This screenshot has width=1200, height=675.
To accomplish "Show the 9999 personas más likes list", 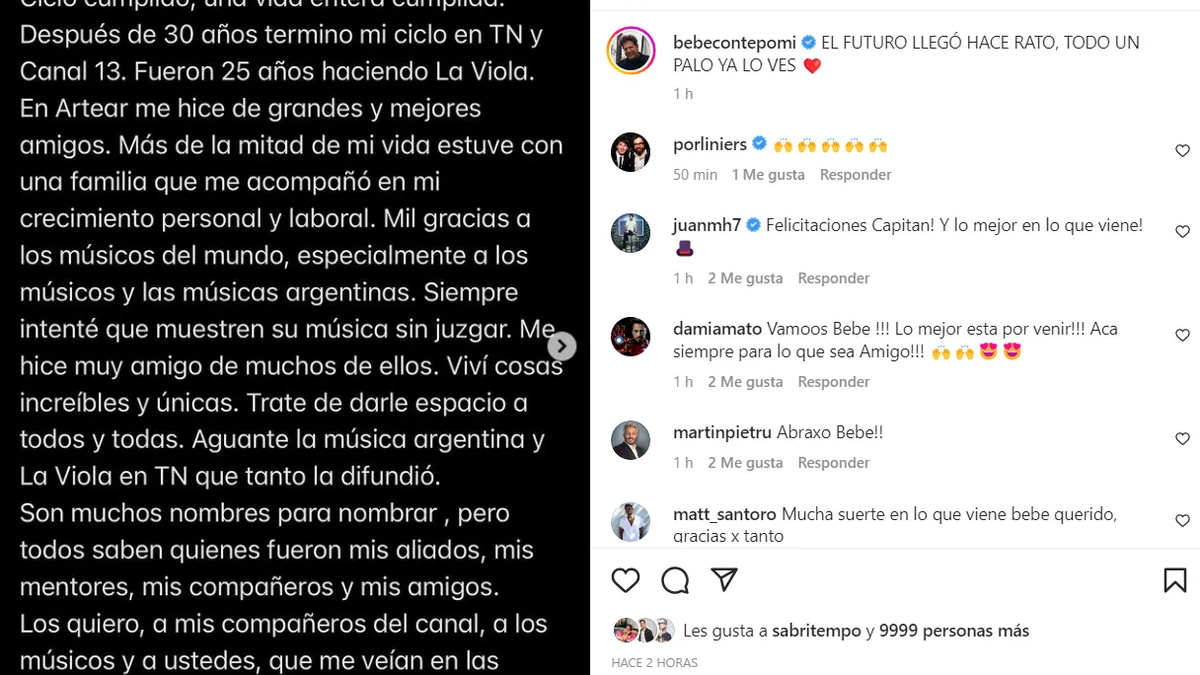I will point(954,631).
